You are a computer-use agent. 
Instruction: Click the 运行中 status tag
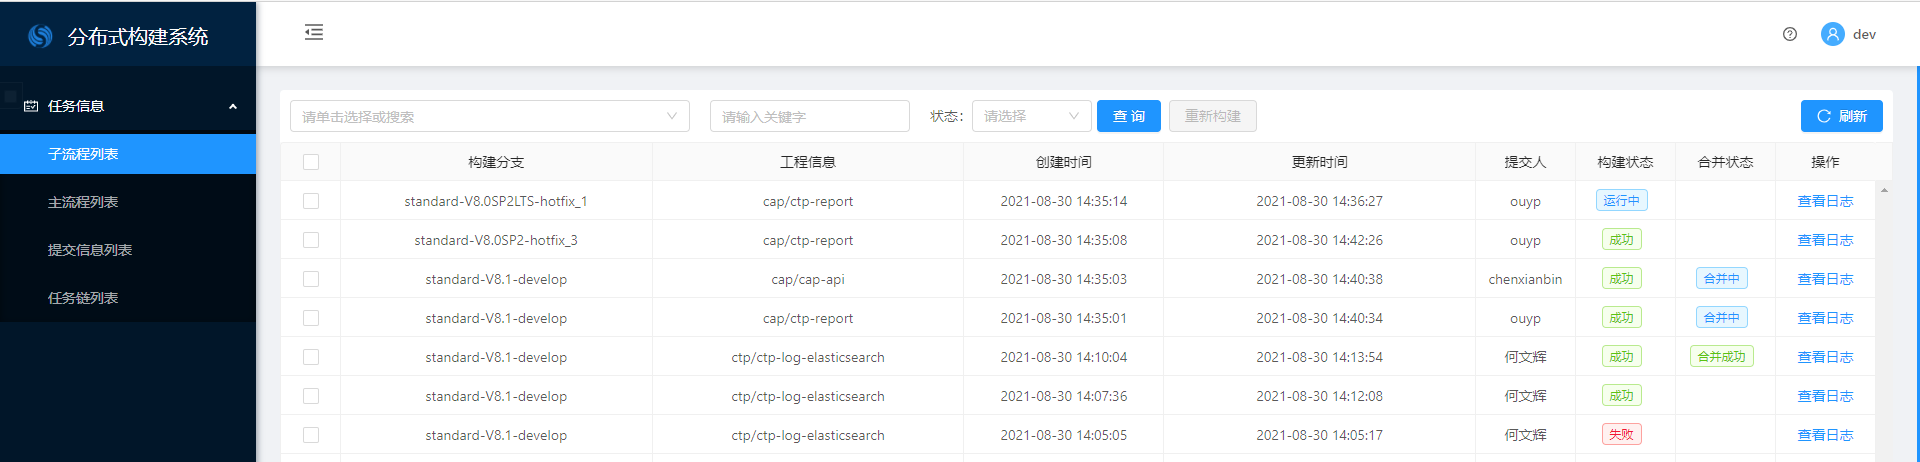(1621, 201)
